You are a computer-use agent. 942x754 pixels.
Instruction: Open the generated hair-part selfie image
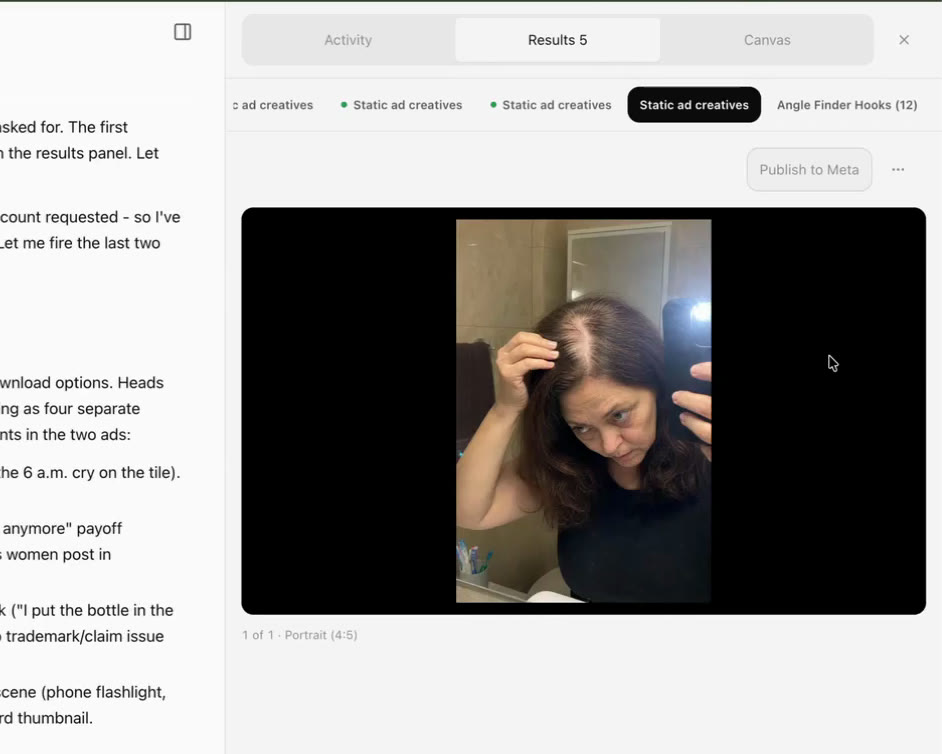(x=583, y=411)
